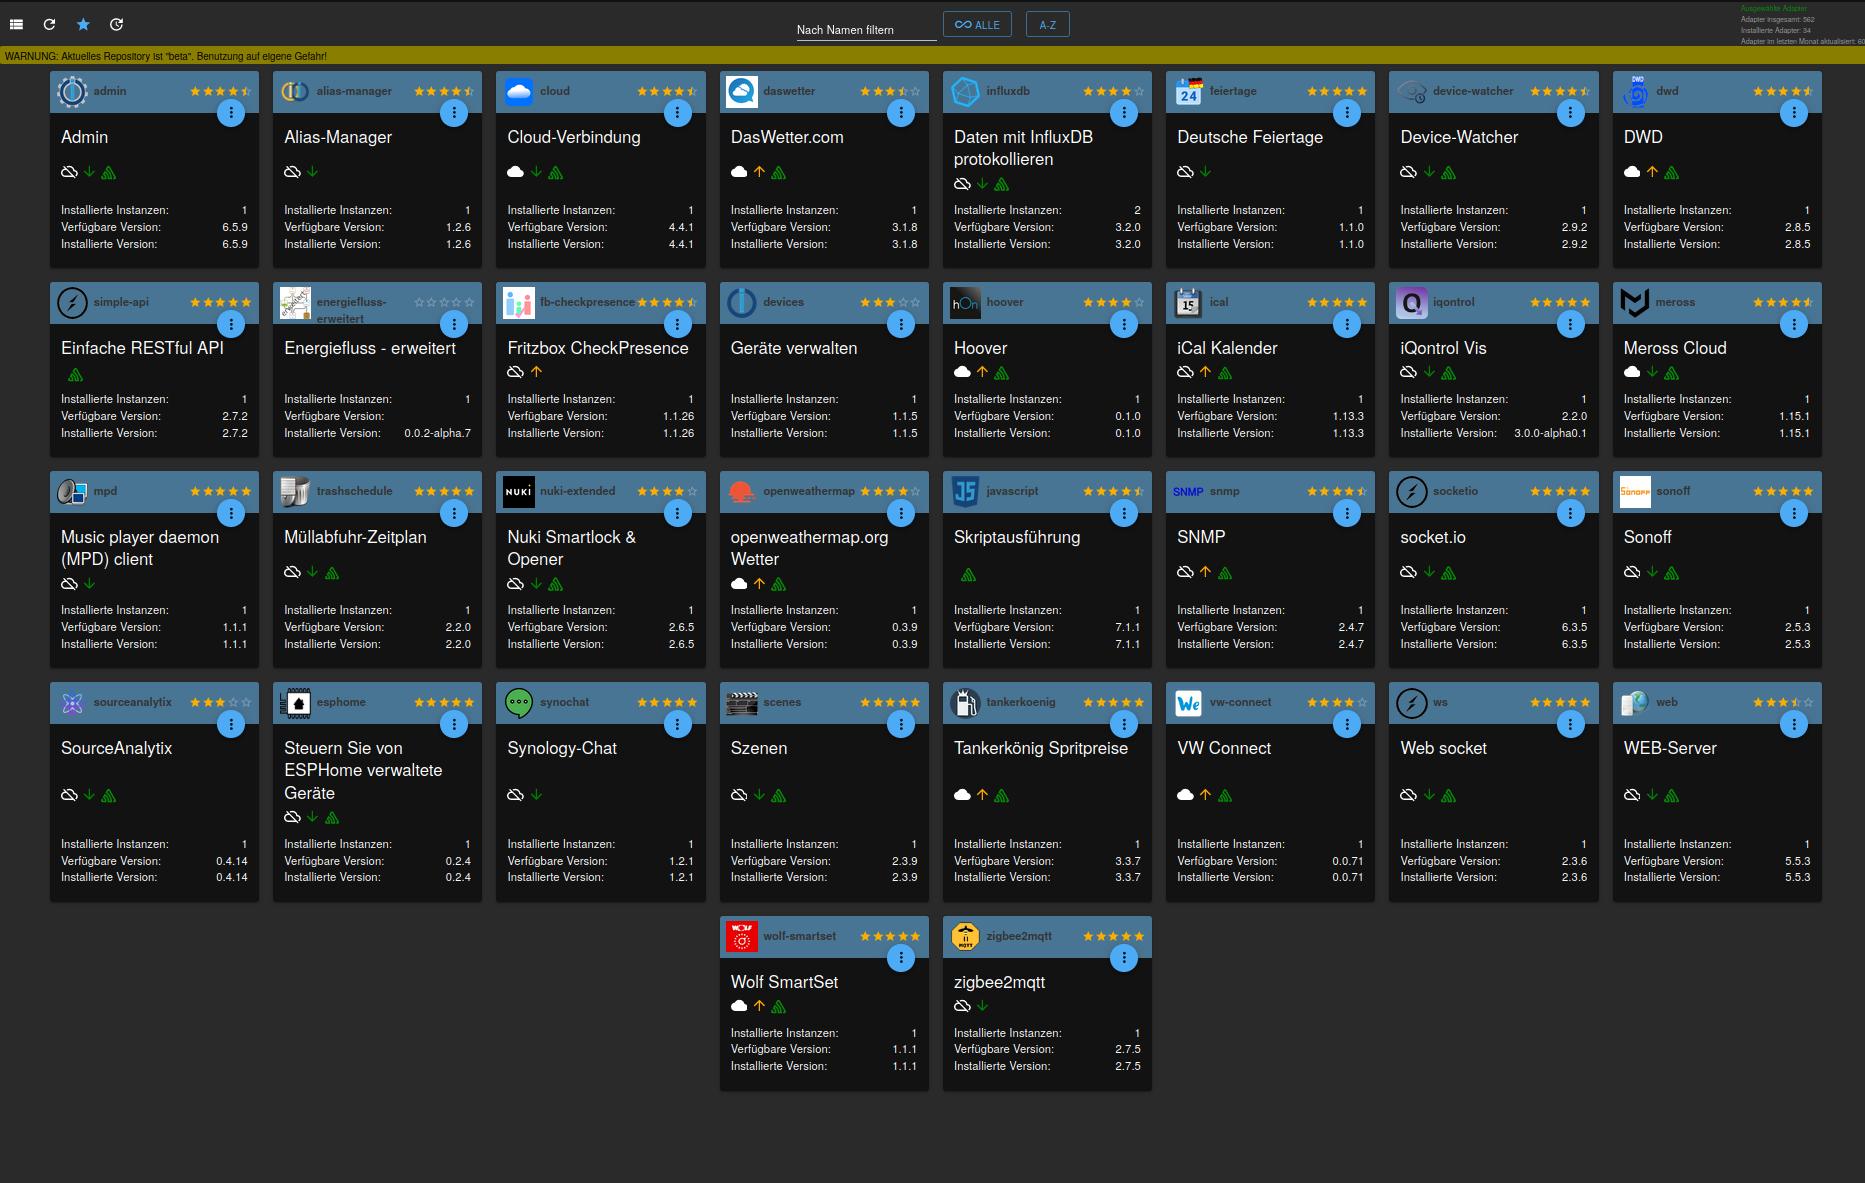Open the star rating of the snmp adapter
This screenshot has width=1865, height=1183.
point(1337,491)
